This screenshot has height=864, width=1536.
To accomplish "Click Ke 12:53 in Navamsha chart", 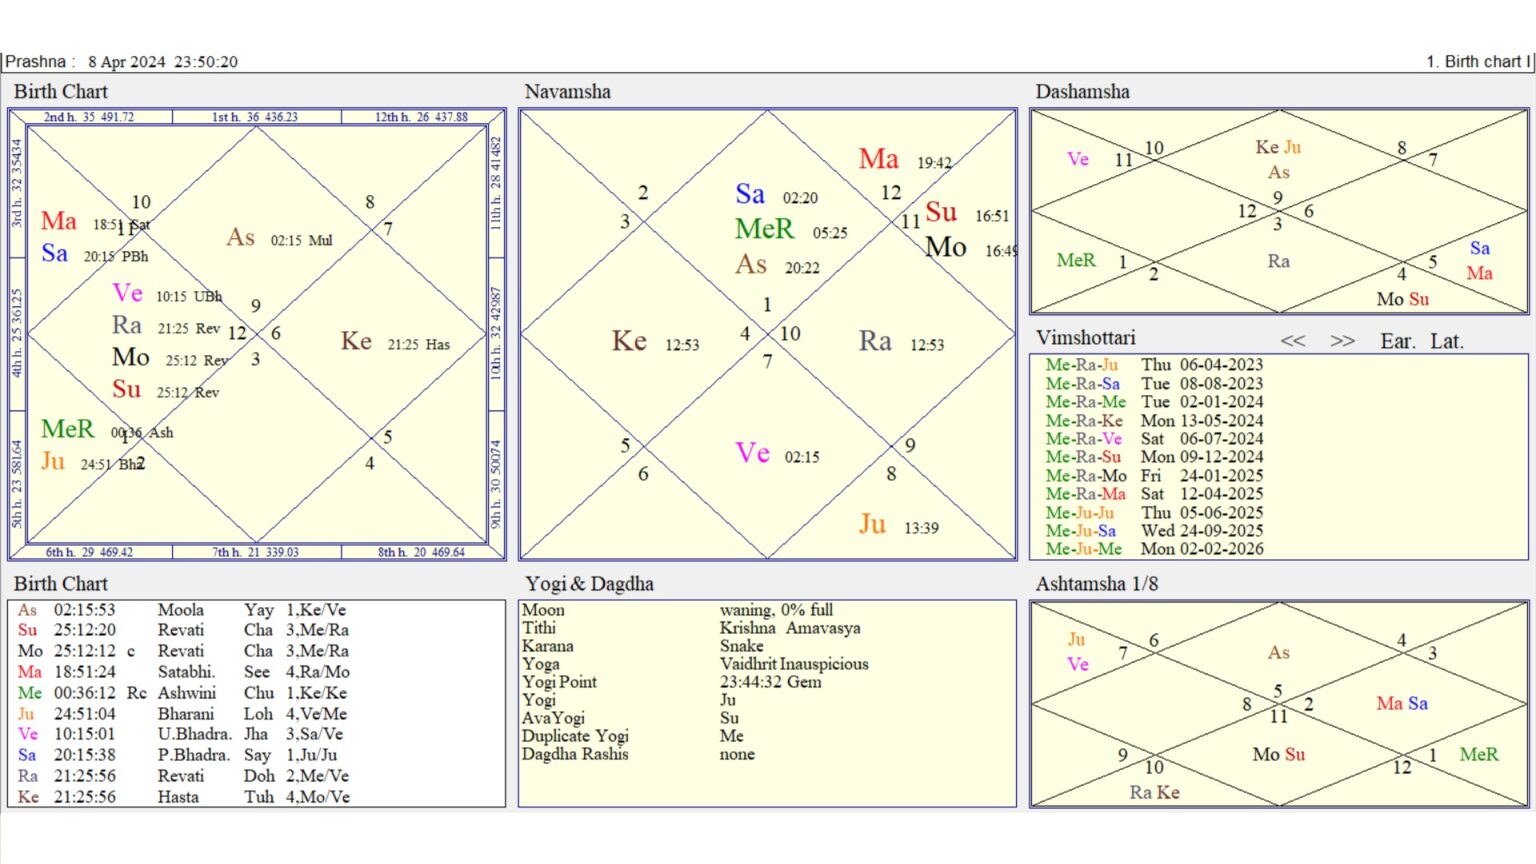I will (655, 342).
